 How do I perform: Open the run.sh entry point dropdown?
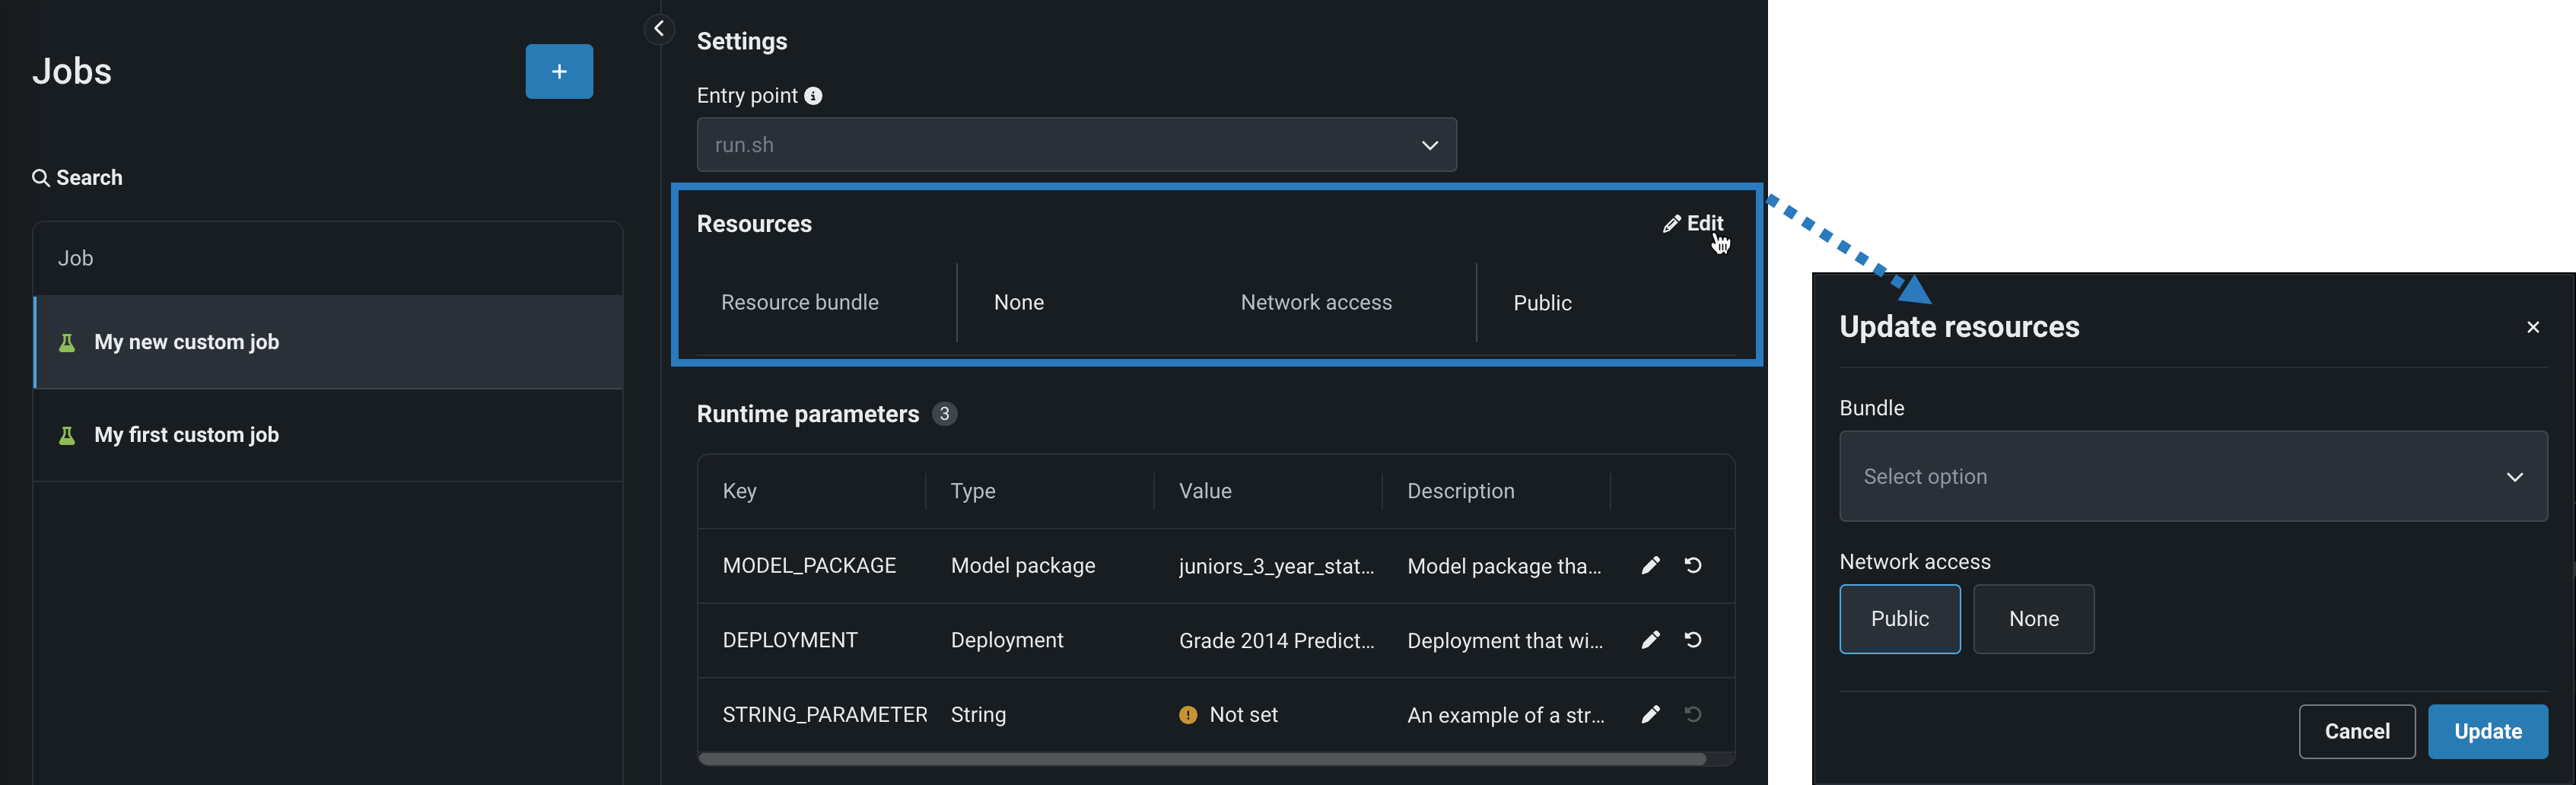click(x=1075, y=145)
